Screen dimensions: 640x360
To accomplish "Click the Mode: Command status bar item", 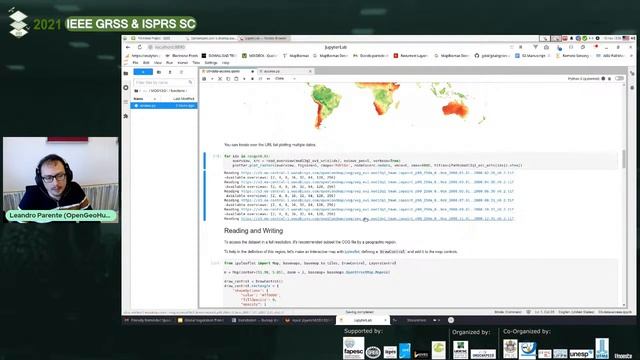I will [508, 312].
